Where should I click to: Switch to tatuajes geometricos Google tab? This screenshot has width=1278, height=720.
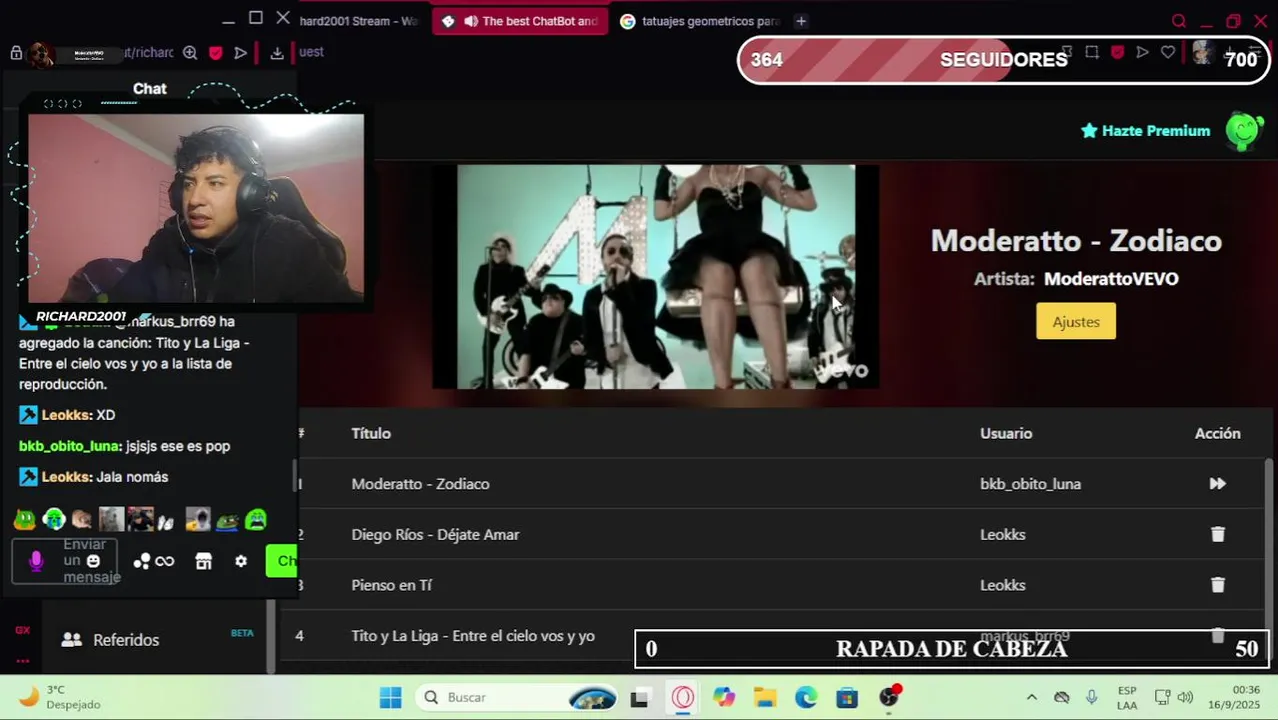(700, 21)
